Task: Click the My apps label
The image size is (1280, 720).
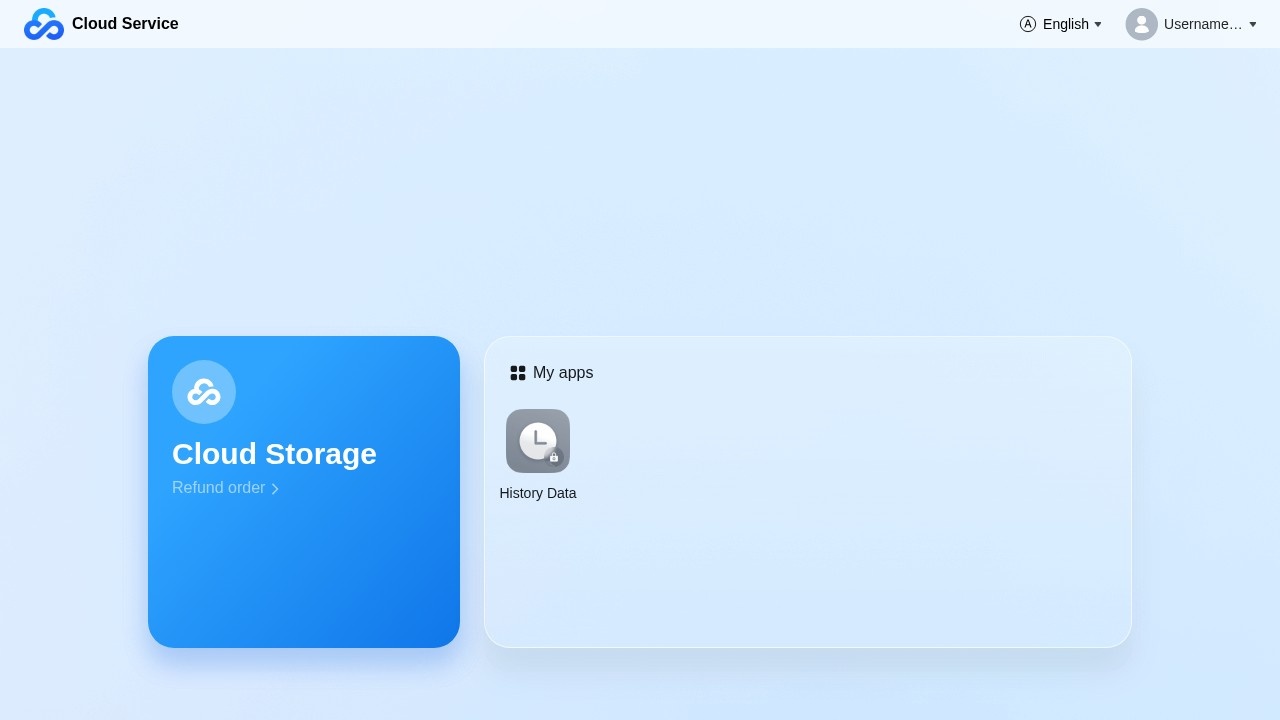Action: 563,373
